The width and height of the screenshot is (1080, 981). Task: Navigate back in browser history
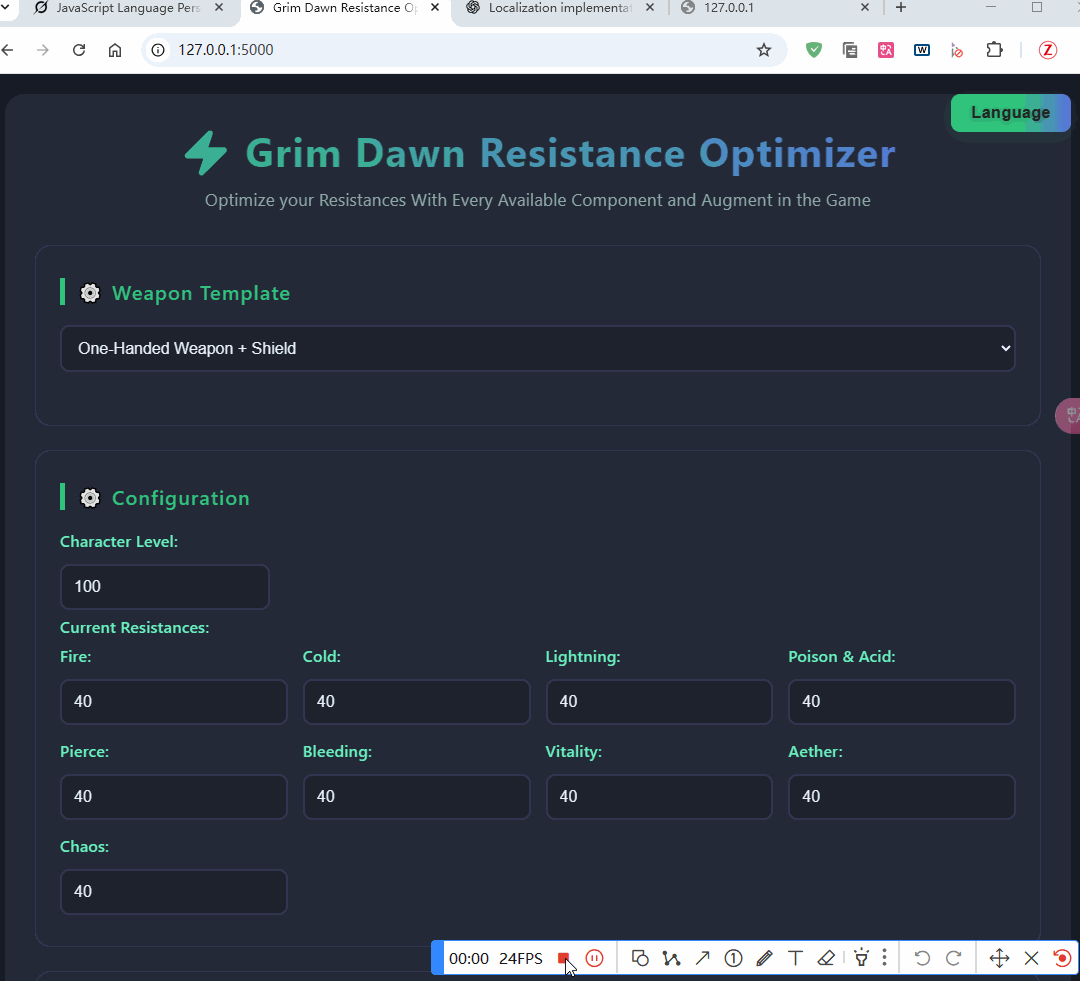point(7,50)
